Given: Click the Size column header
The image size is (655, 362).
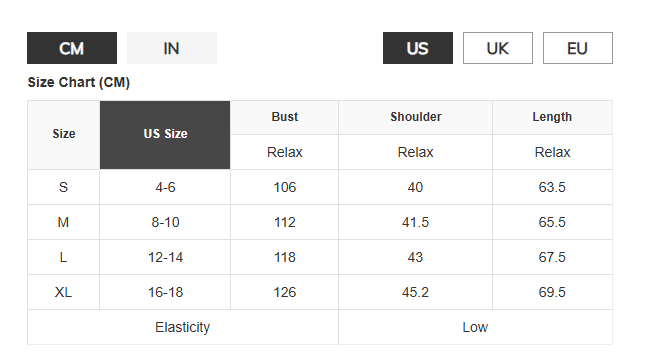Looking at the screenshot, I should tap(63, 134).
